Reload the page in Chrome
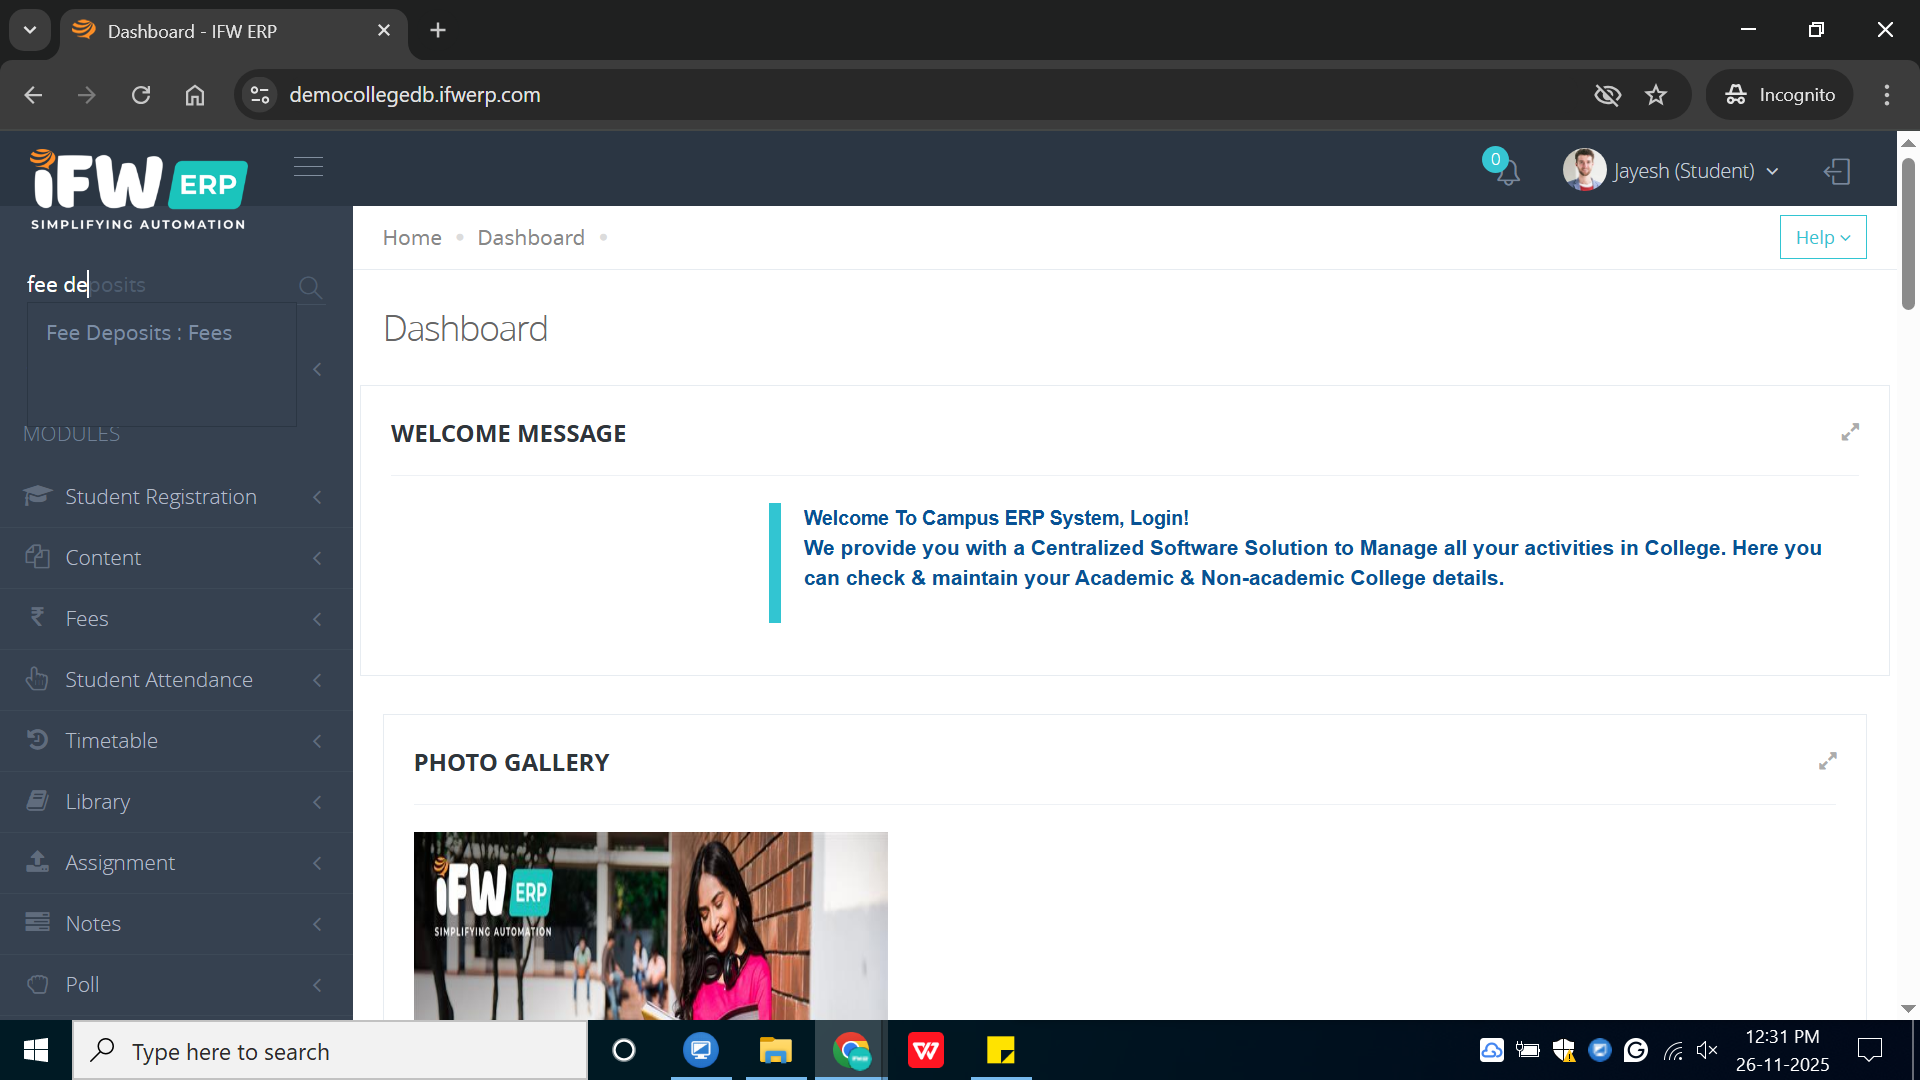 pyautogui.click(x=141, y=95)
